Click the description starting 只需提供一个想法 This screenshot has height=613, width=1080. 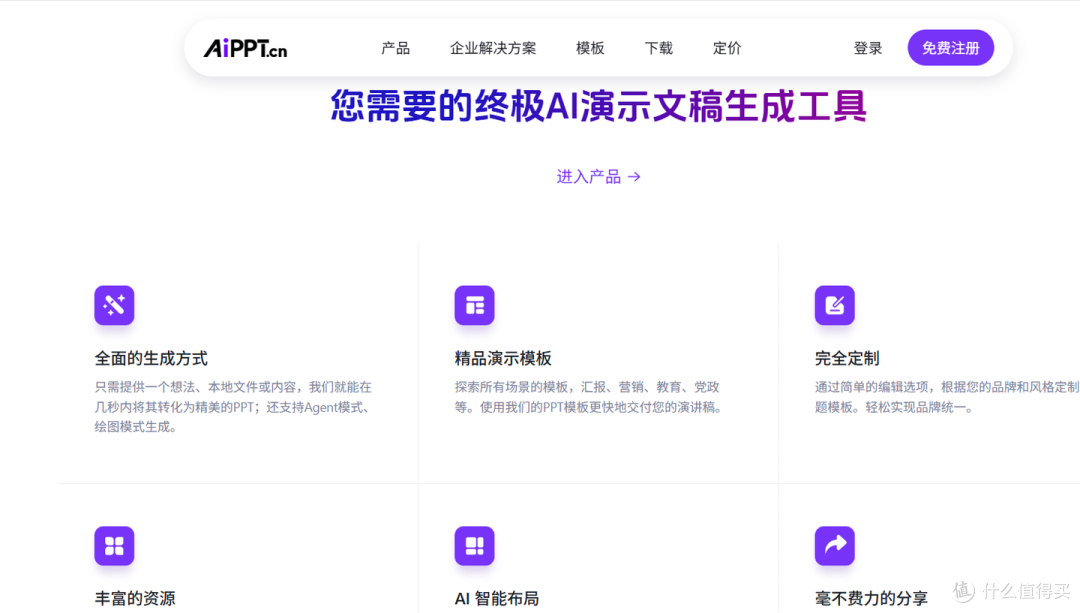pos(234,407)
